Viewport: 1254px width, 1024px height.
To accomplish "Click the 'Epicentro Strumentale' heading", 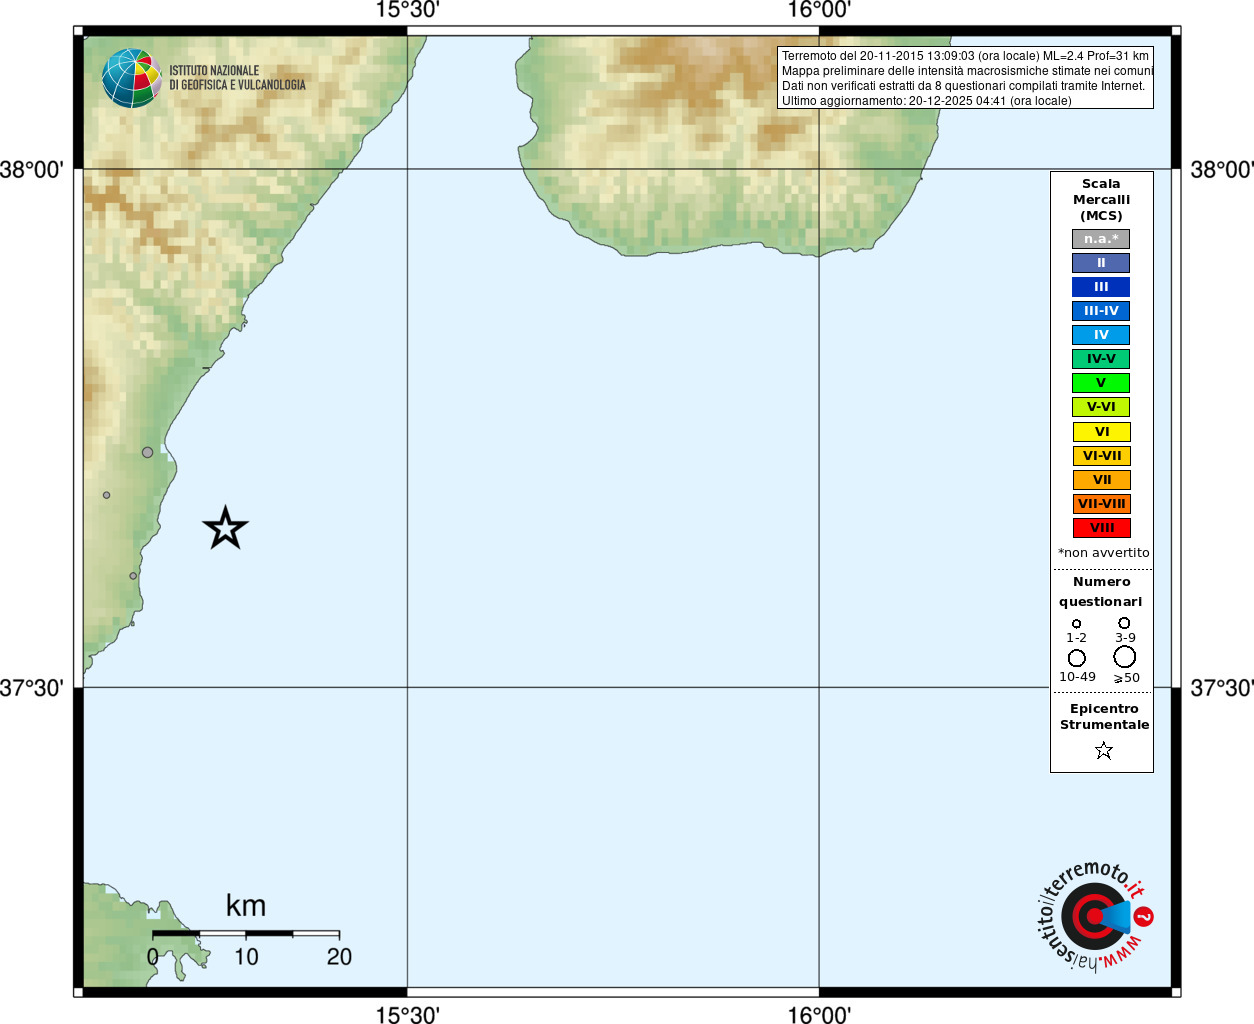I will click(x=1104, y=717).
